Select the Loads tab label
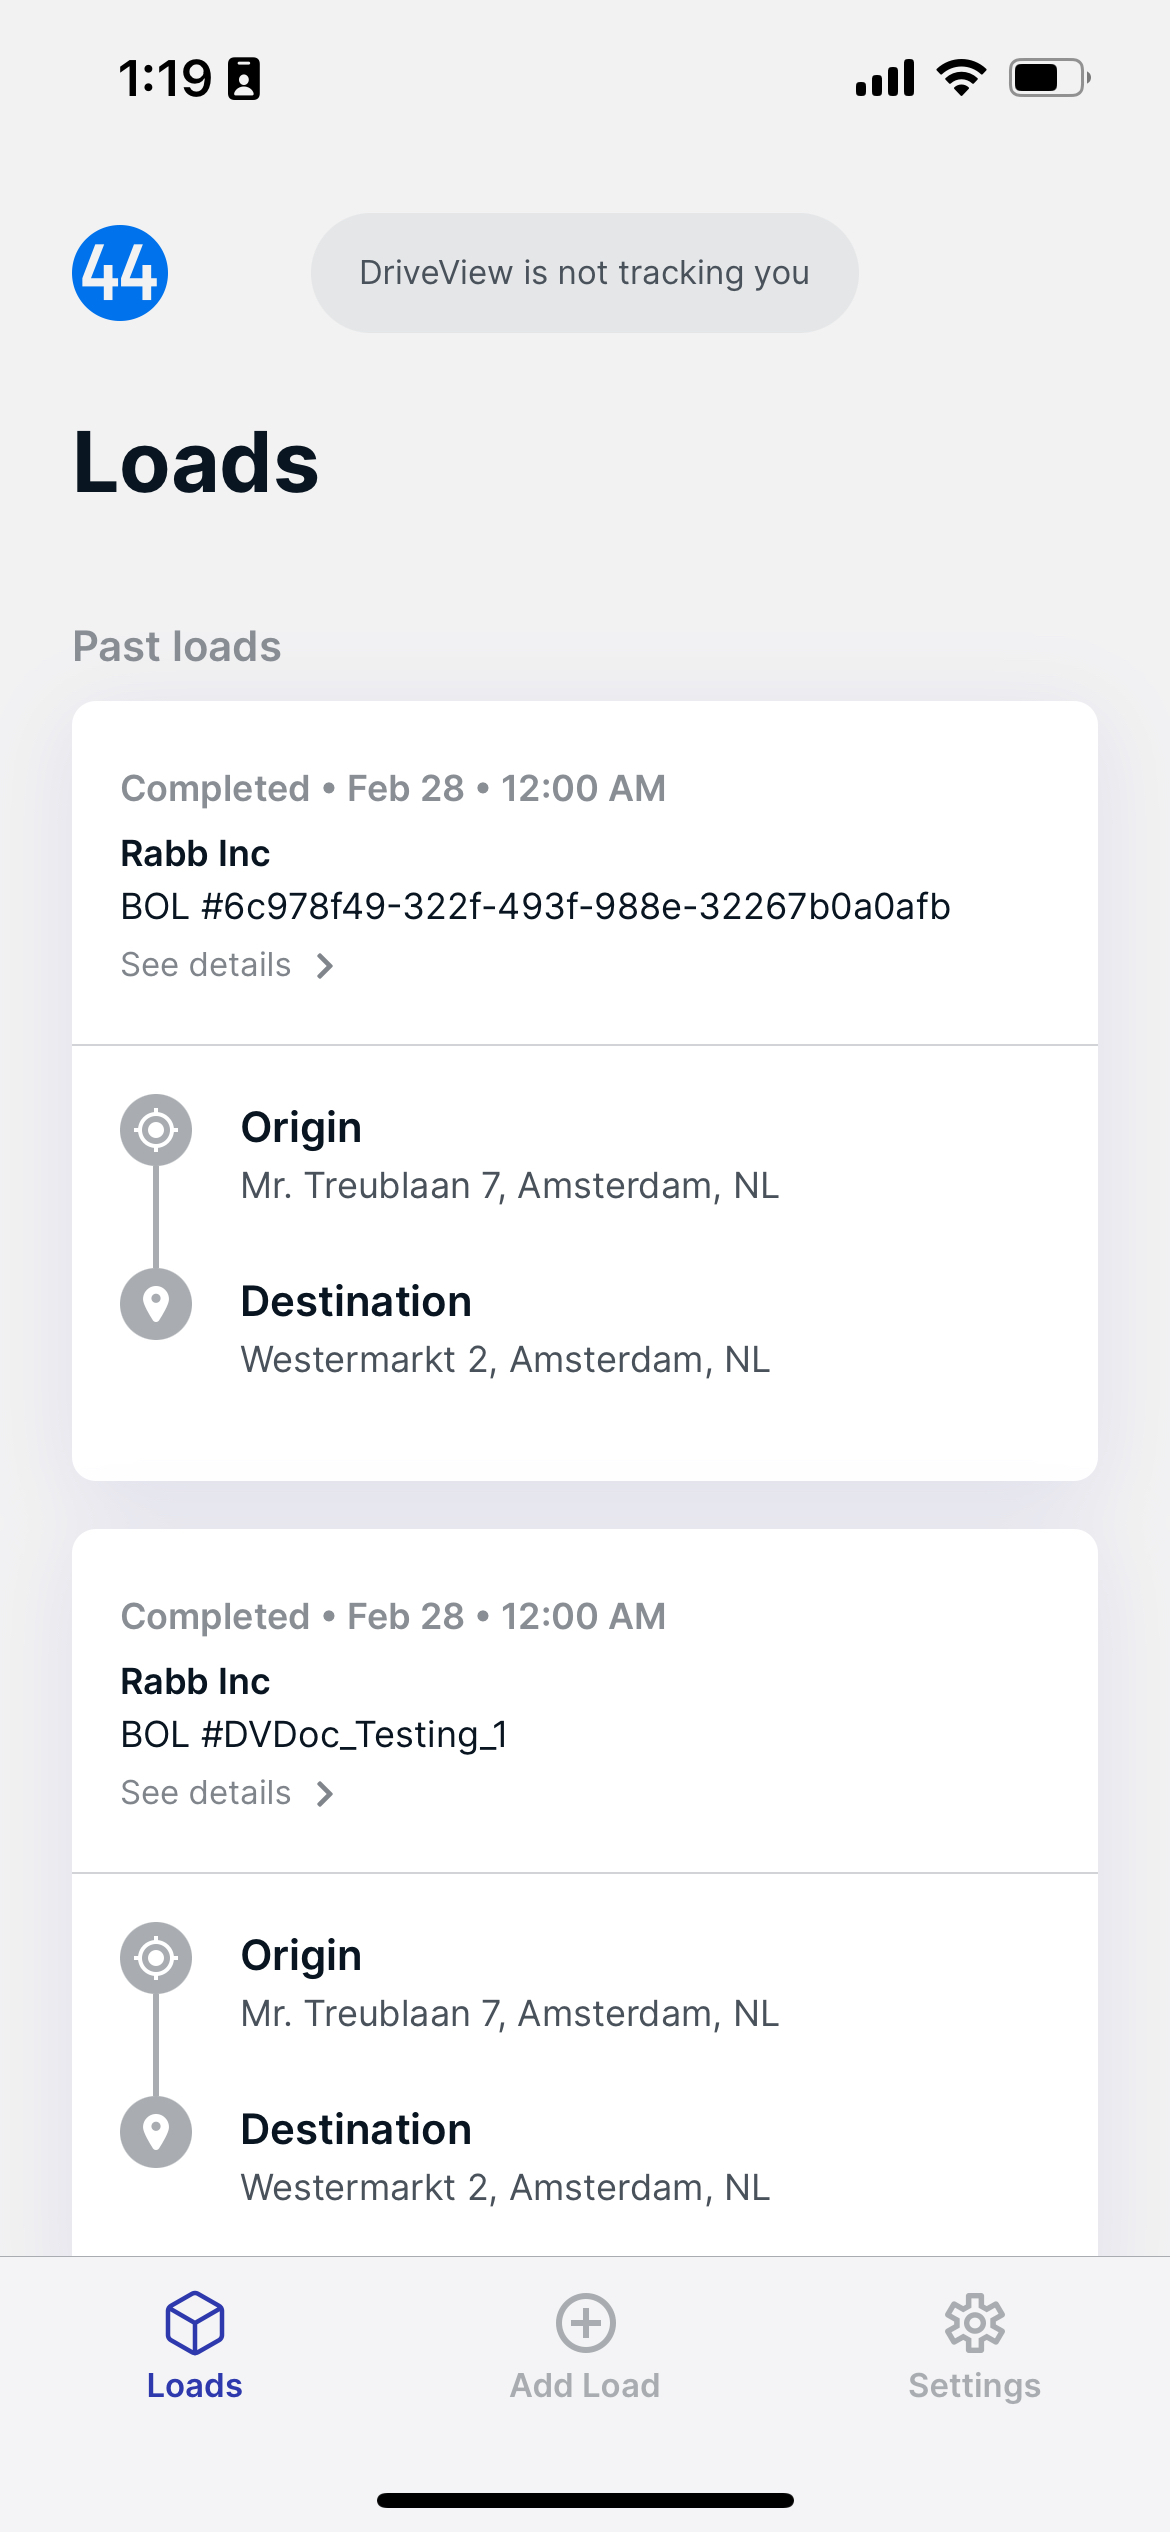 [x=195, y=2386]
